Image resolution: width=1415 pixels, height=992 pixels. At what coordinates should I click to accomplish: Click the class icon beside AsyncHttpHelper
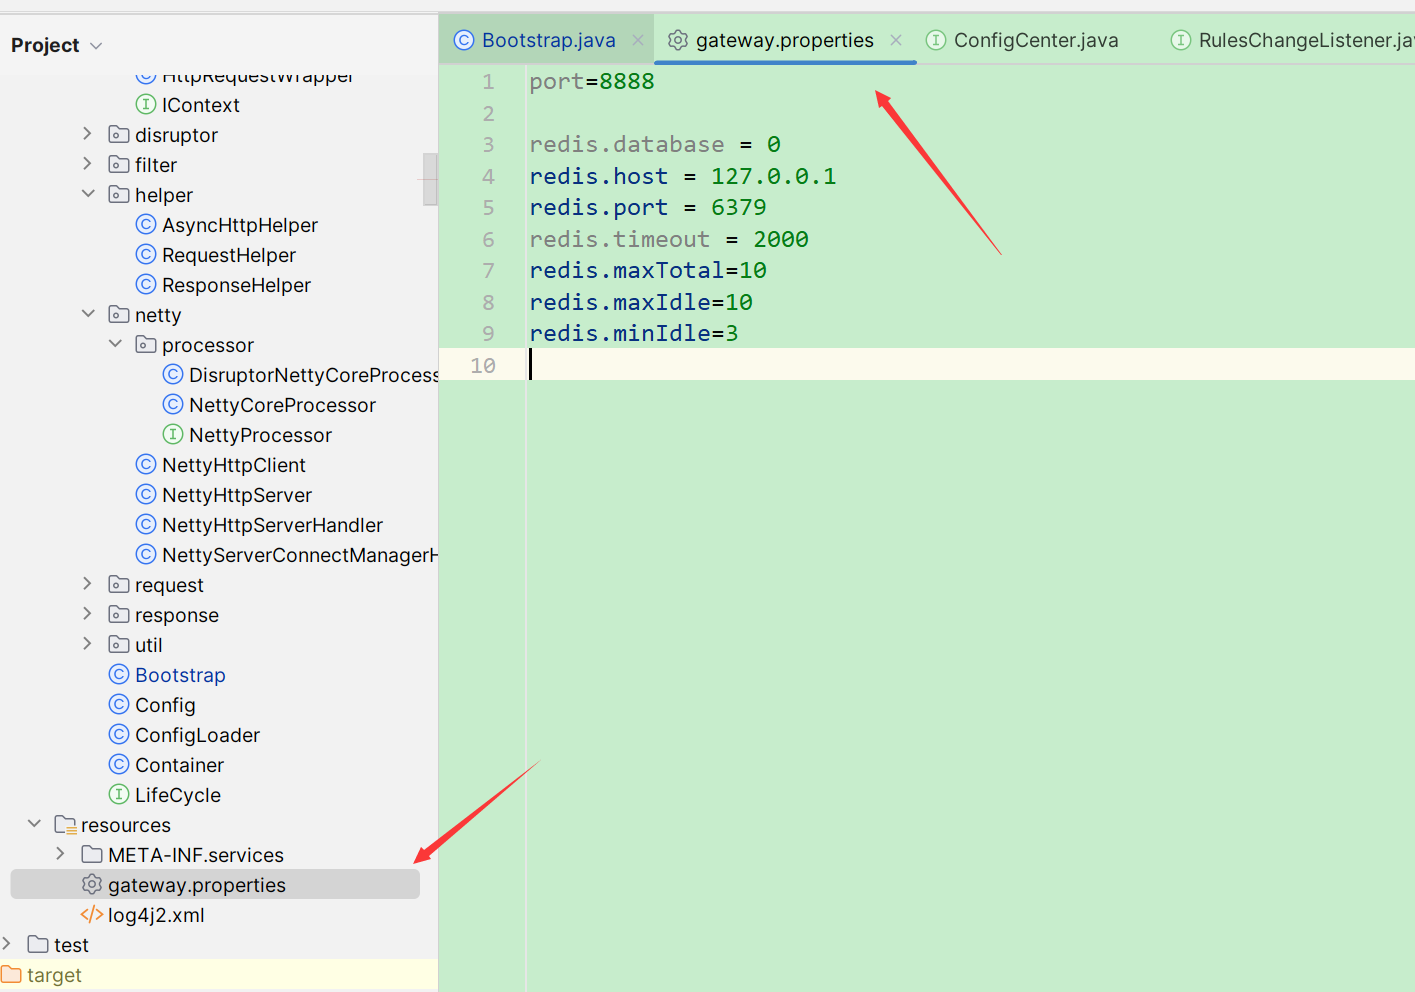click(x=146, y=225)
